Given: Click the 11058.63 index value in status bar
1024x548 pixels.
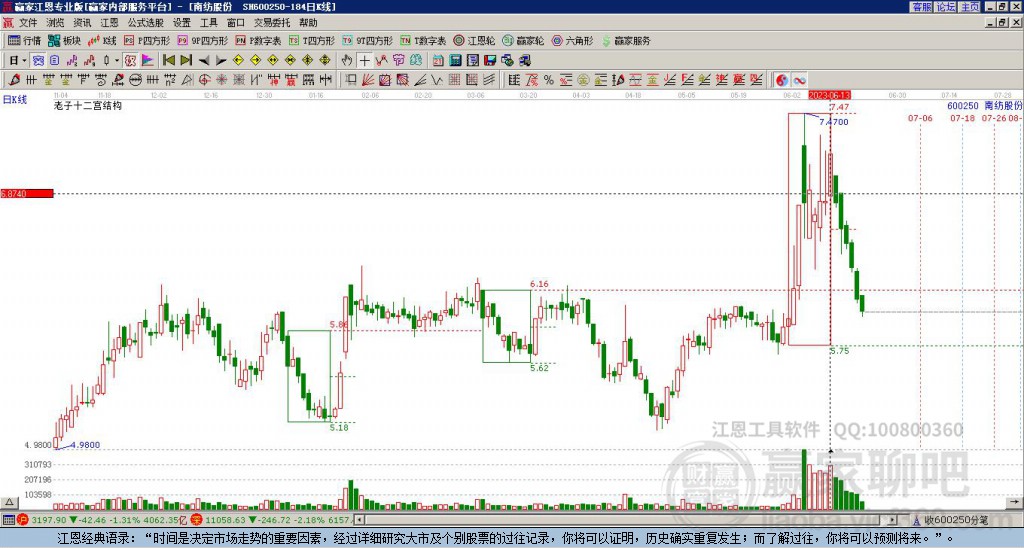Looking at the screenshot, I should pos(223,520).
